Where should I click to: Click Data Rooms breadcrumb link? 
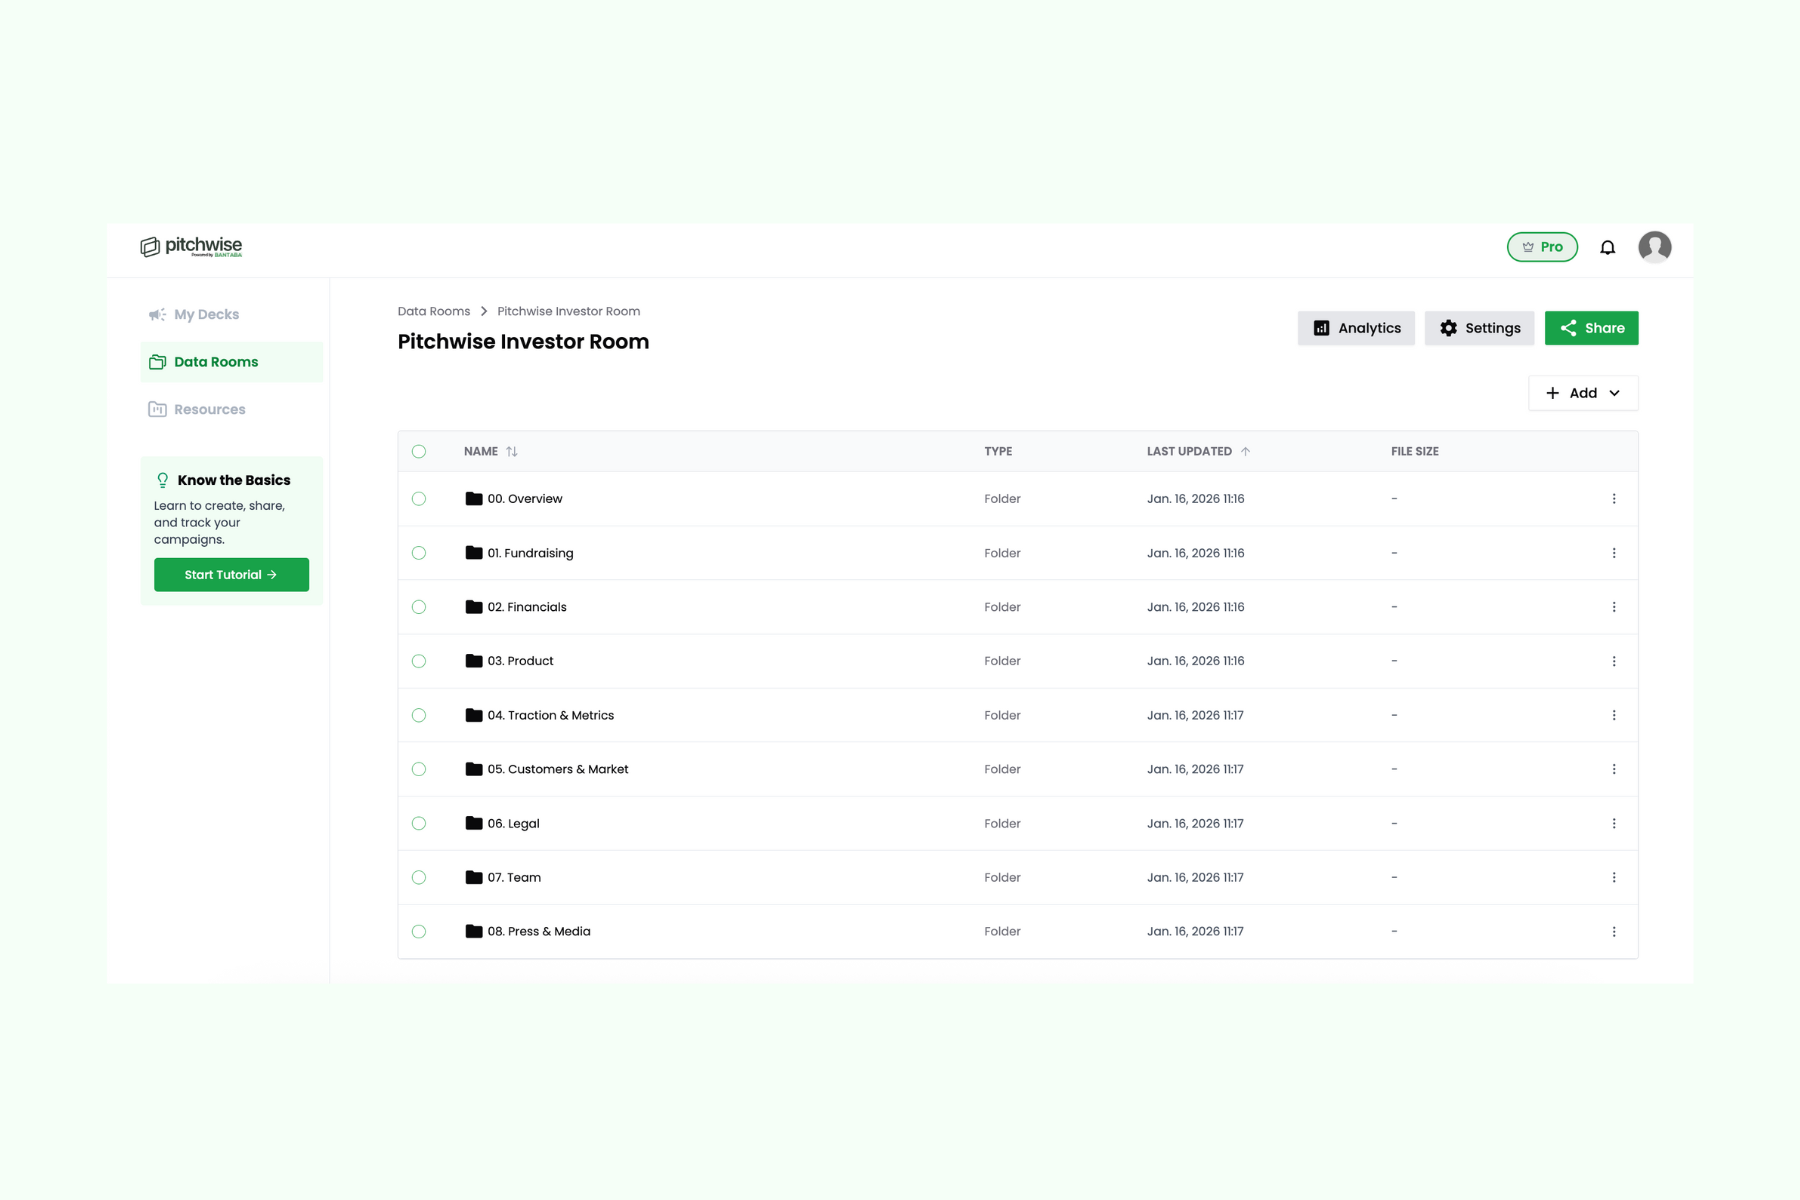point(433,311)
